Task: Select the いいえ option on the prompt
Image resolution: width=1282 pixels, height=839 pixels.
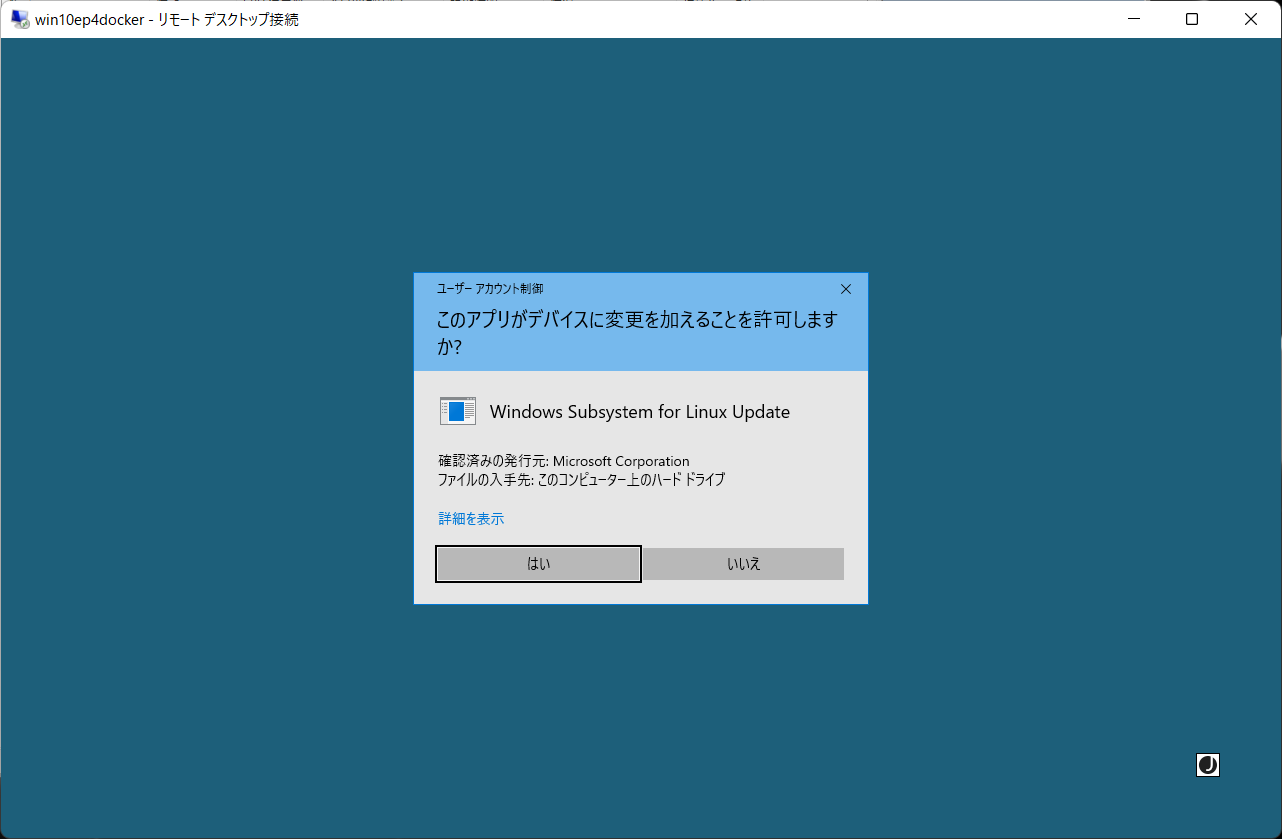Action: tap(742, 563)
